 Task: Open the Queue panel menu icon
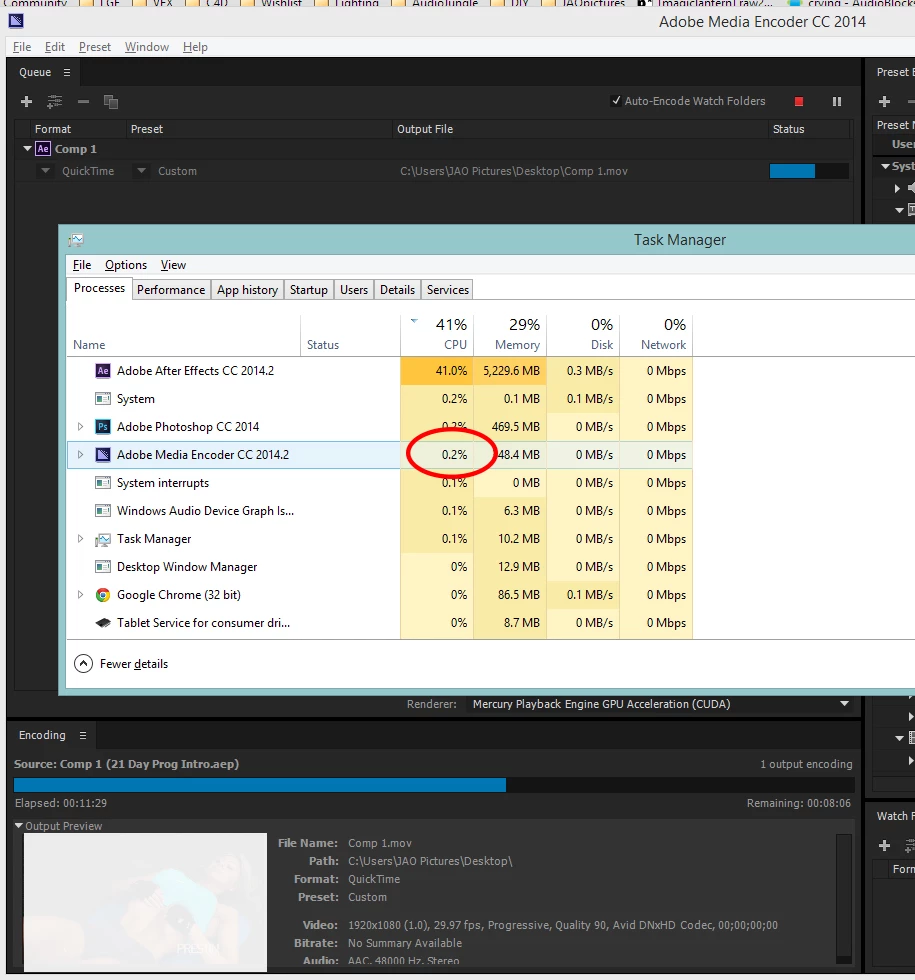click(x=67, y=72)
